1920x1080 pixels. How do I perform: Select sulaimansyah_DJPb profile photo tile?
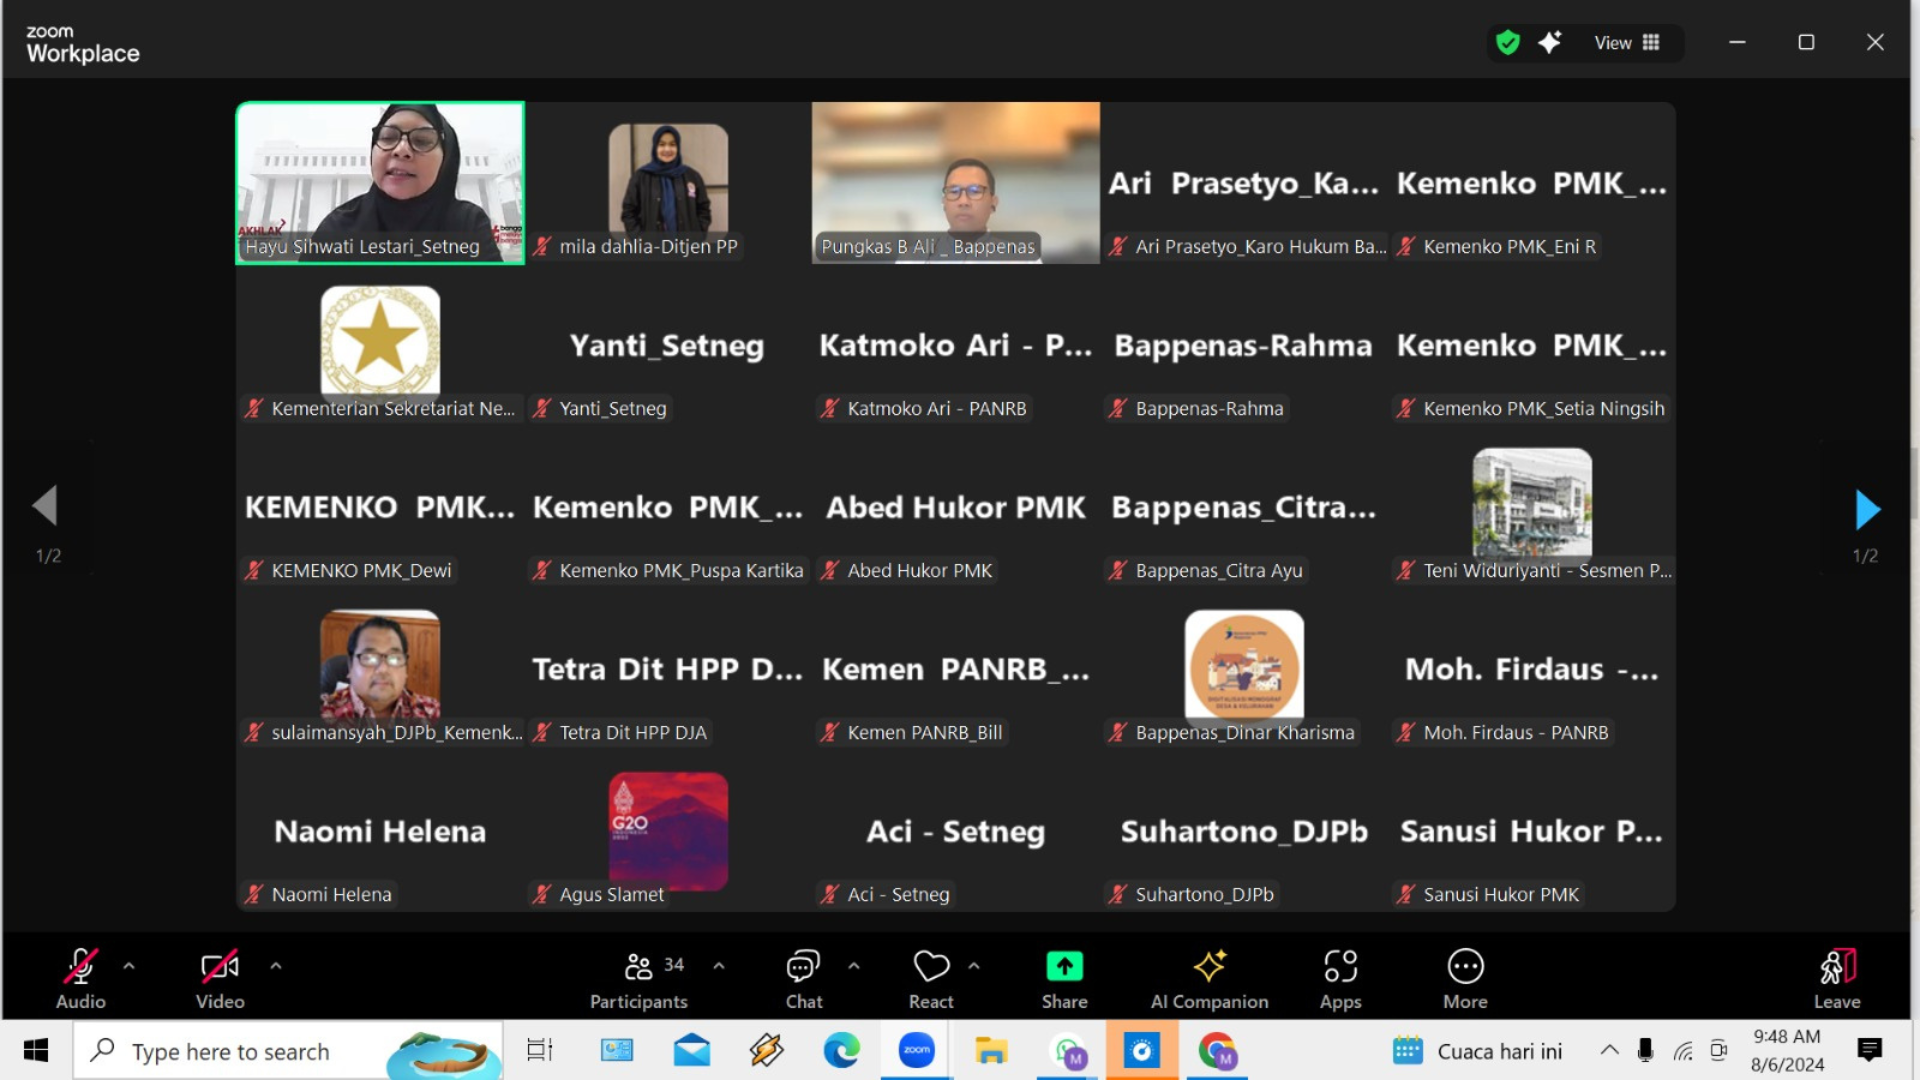point(380,669)
